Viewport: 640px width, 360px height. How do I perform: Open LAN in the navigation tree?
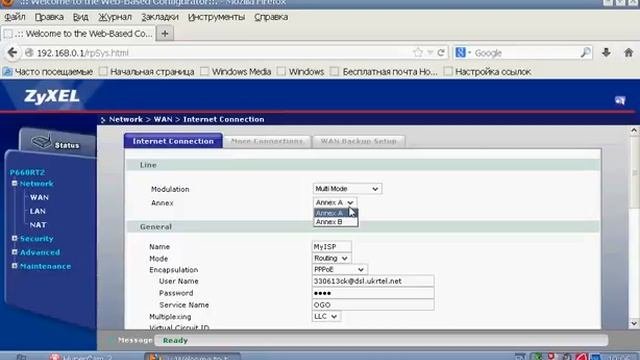point(38,211)
